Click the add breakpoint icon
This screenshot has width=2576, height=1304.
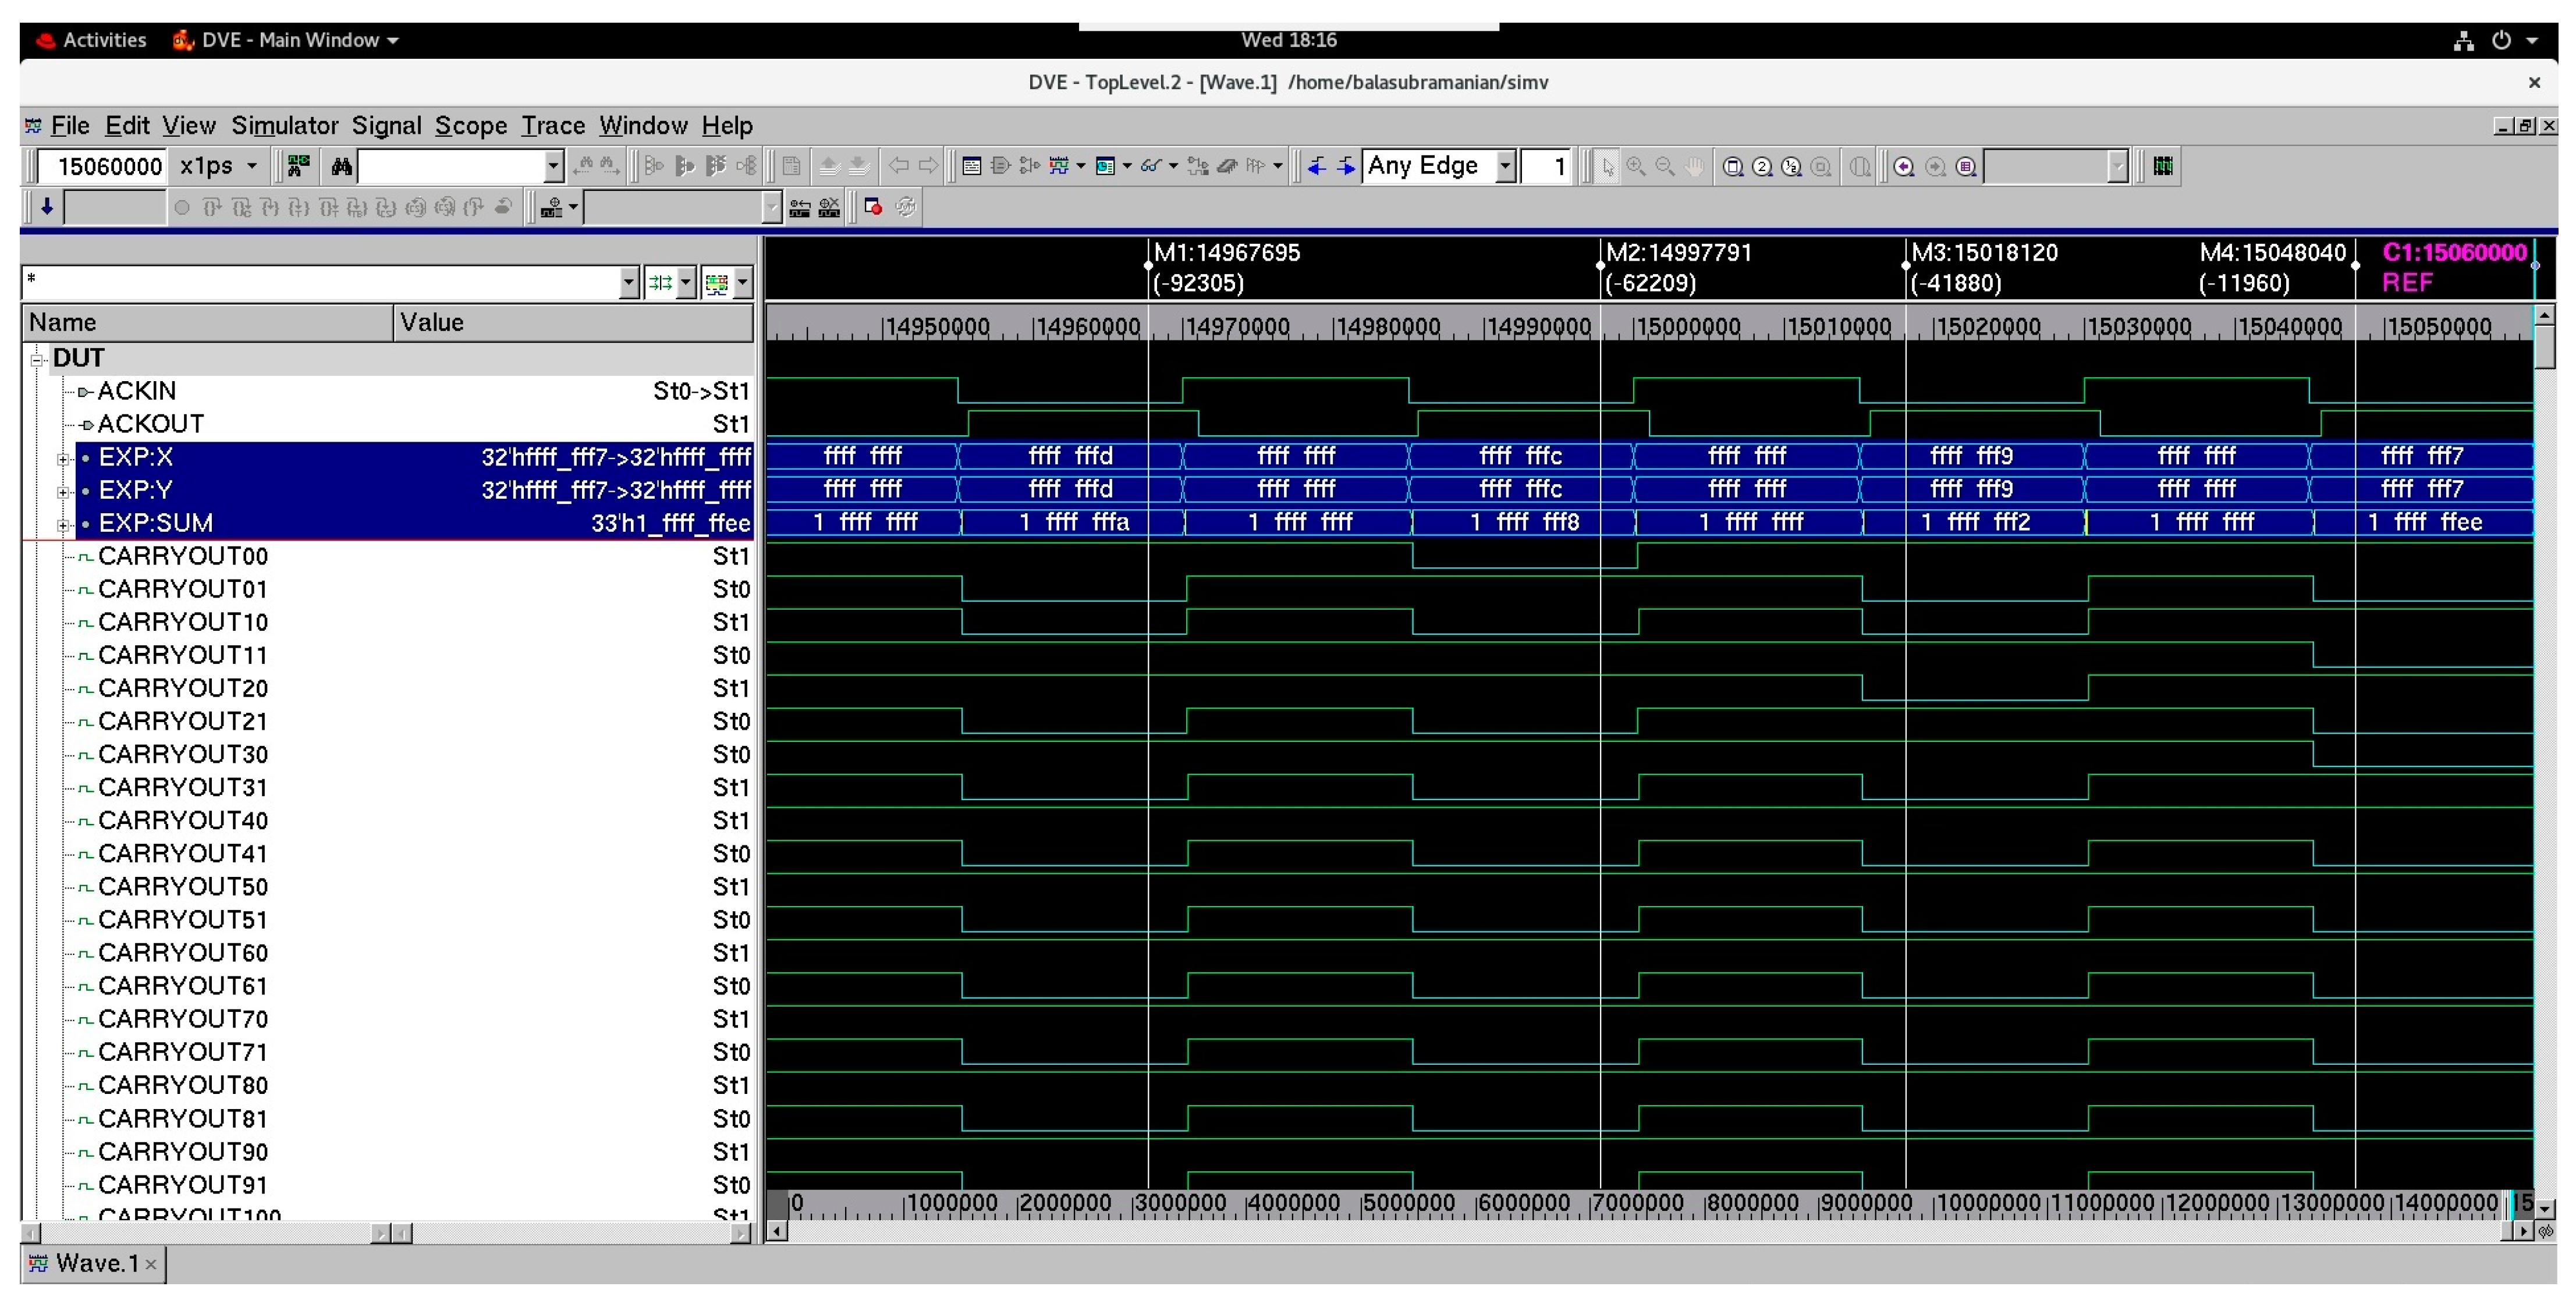point(799,207)
